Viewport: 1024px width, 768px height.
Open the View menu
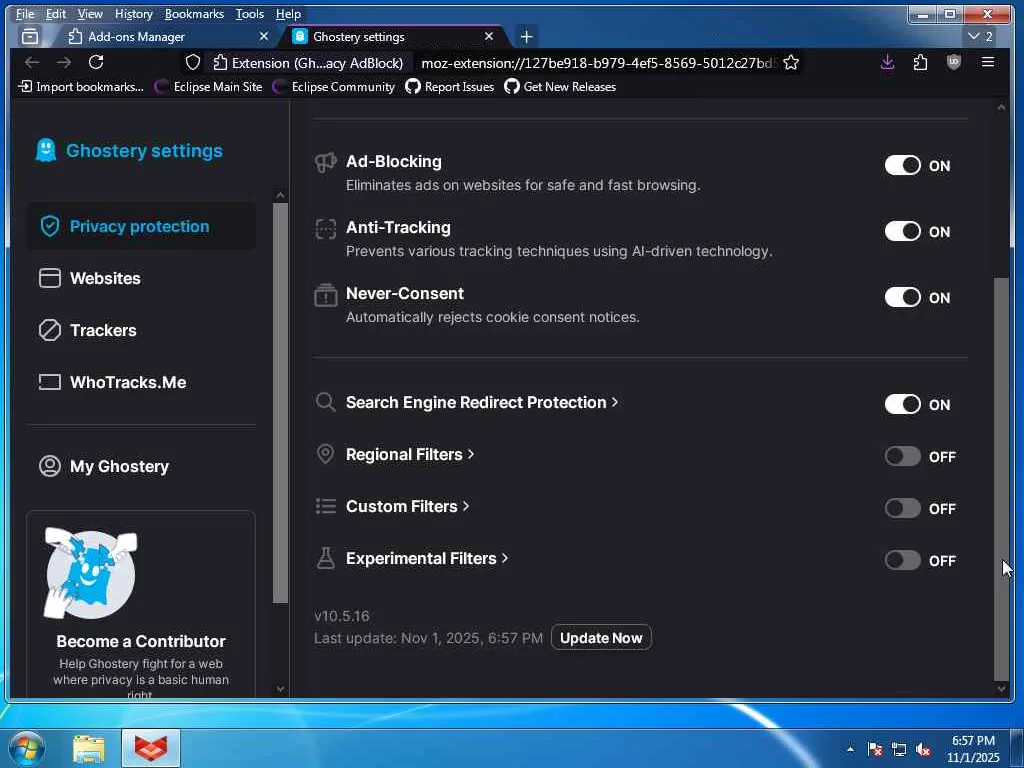(x=89, y=14)
